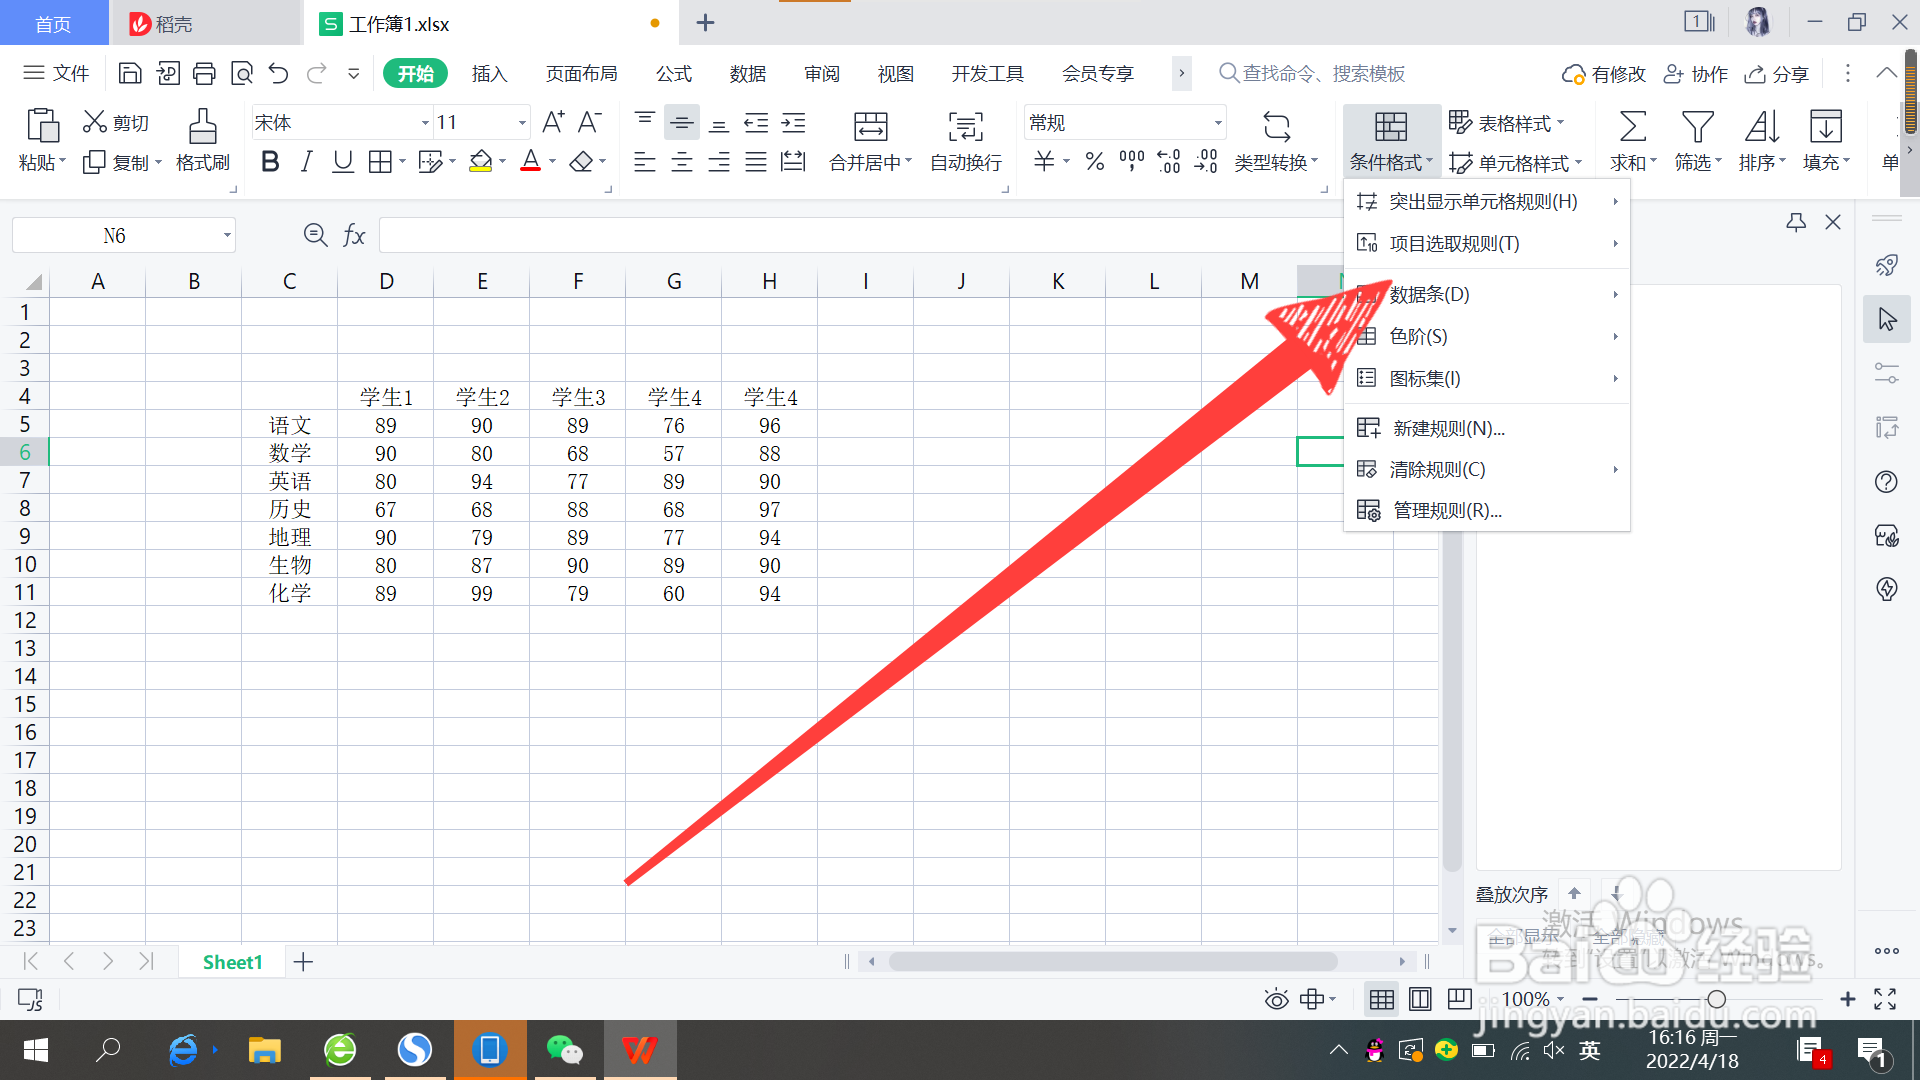Click the Increase font size icon
The image size is (1920, 1080).
point(553,122)
